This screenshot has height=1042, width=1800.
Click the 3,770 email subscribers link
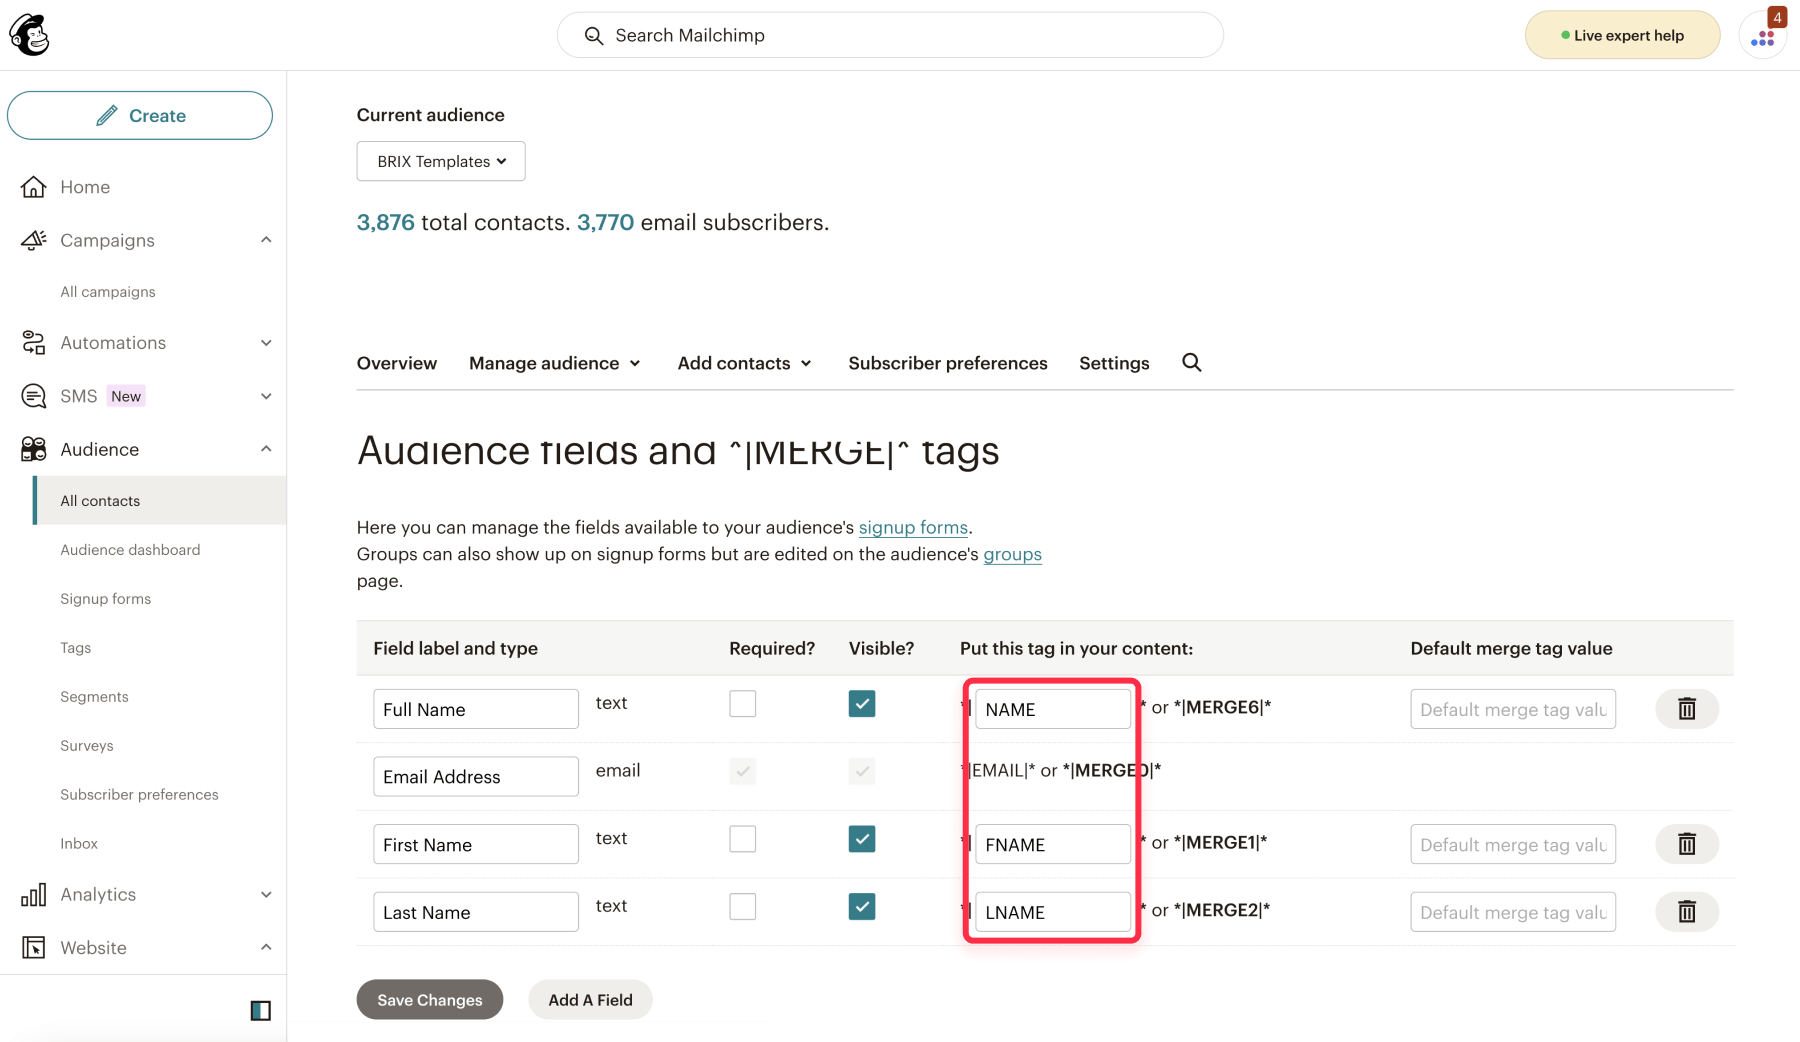pos(605,222)
